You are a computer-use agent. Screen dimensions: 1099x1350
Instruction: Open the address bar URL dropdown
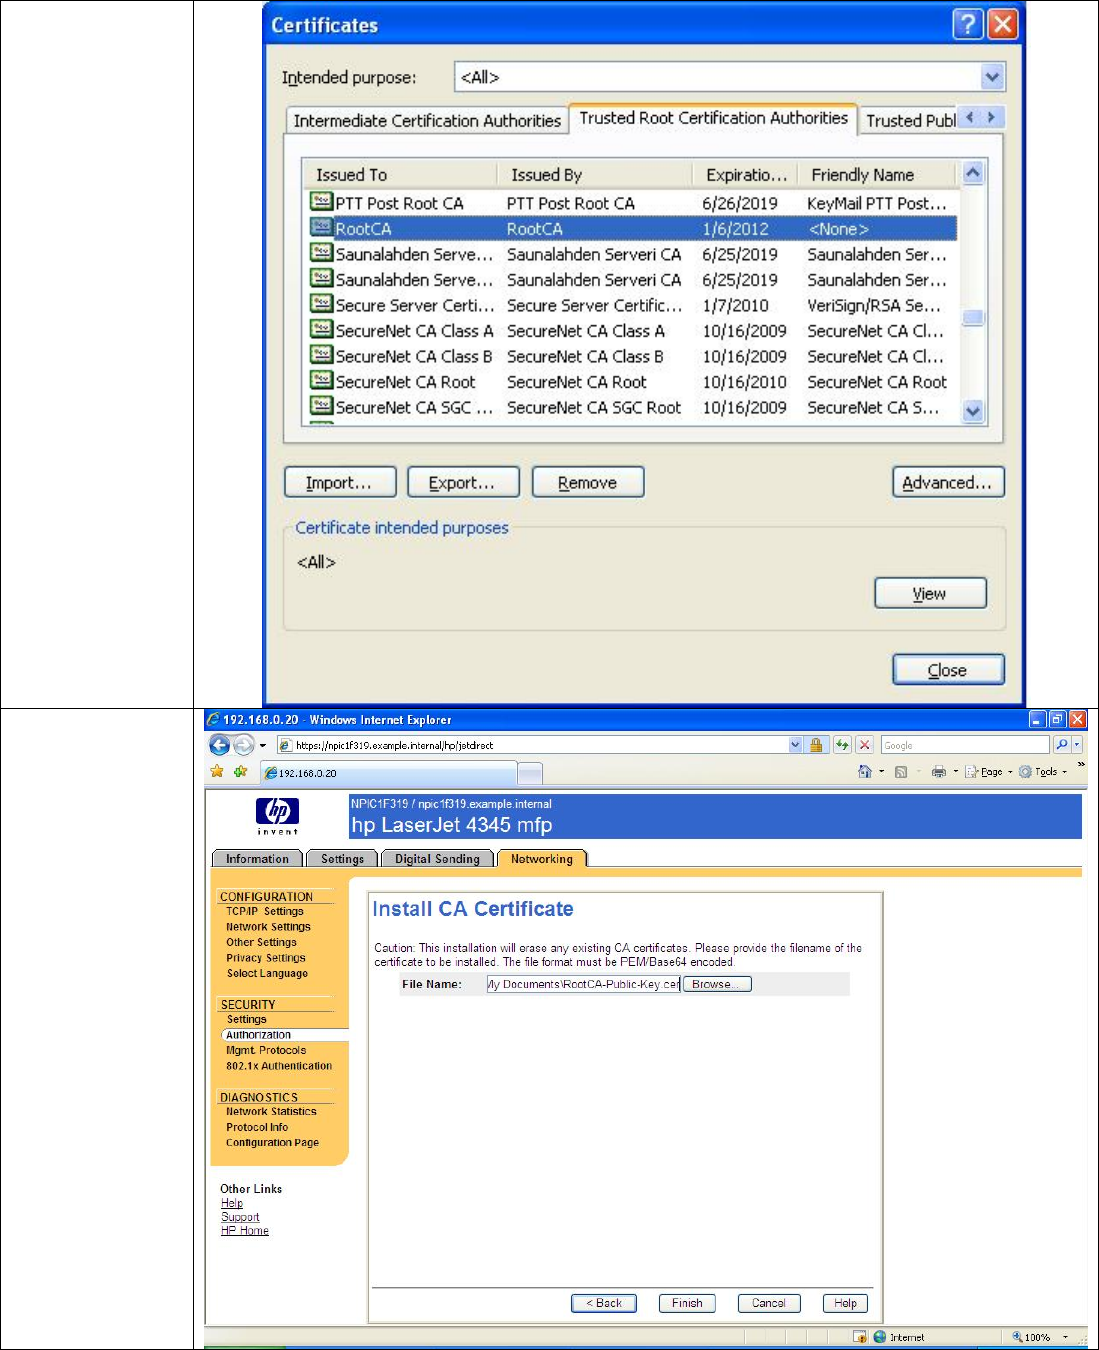(x=795, y=745)
